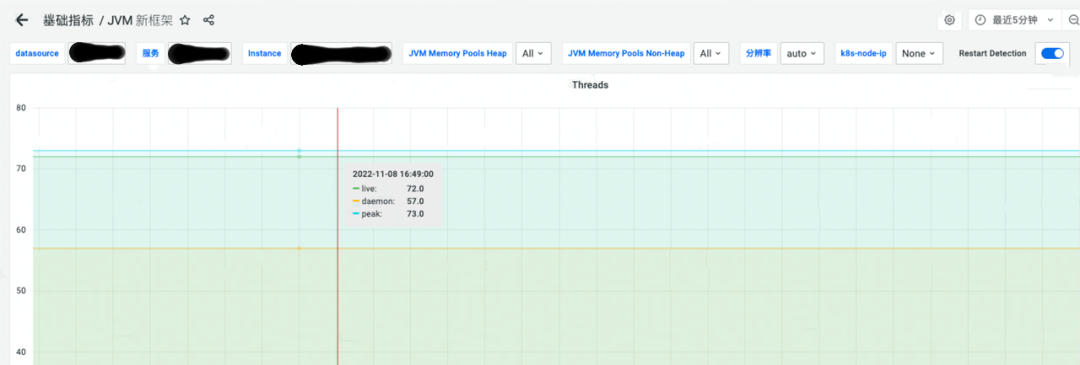1080x365 pixels.
Task: Click the k8s-node-ip label
Action: [863, 53]
